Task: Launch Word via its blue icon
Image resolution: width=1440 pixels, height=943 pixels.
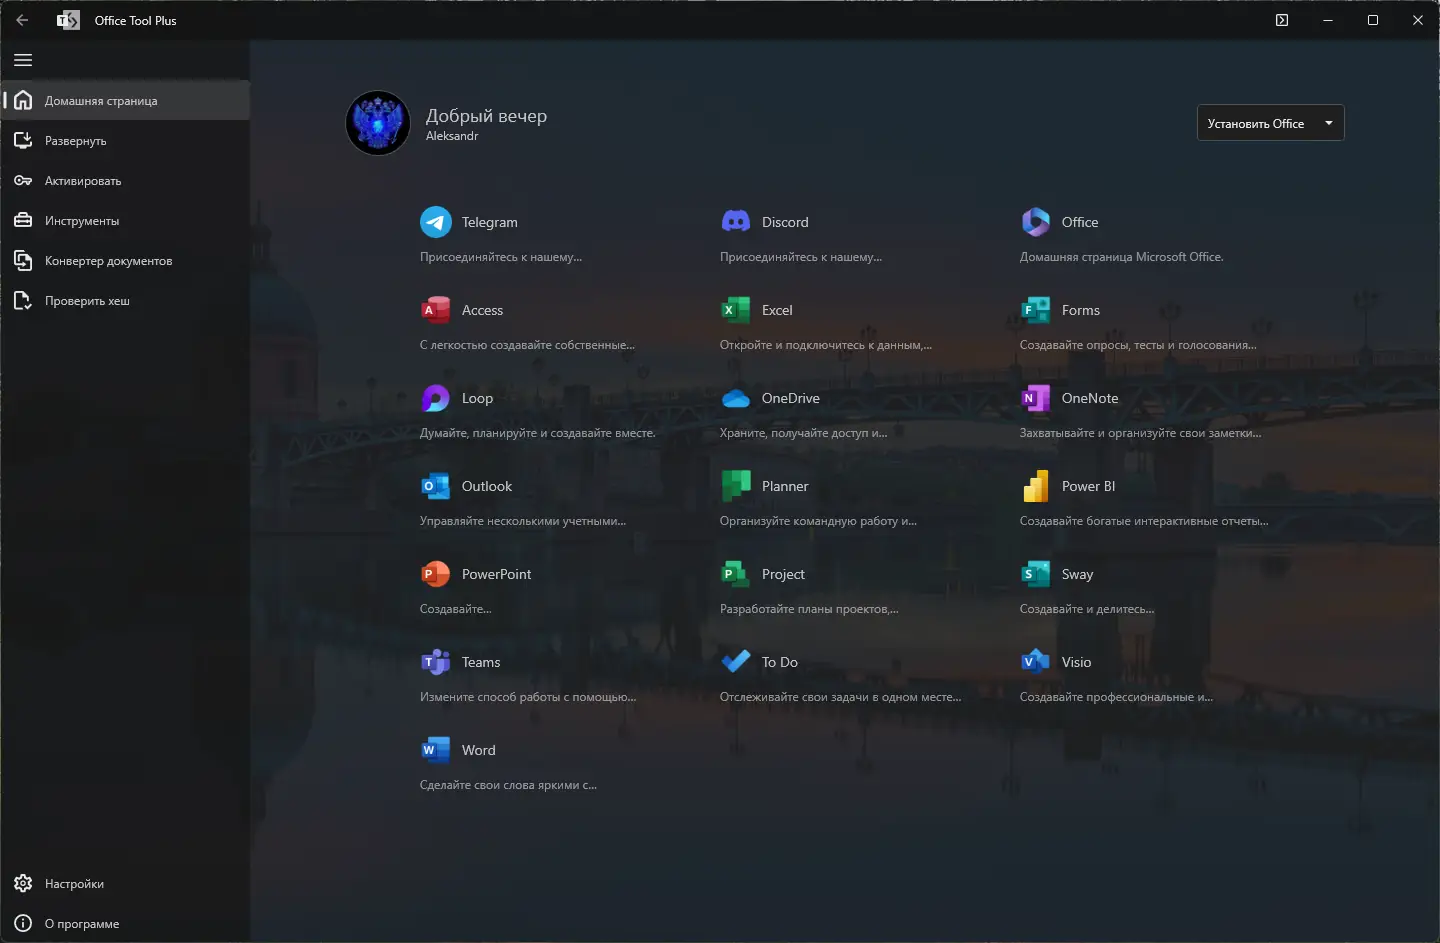Action: coord(436,750)
